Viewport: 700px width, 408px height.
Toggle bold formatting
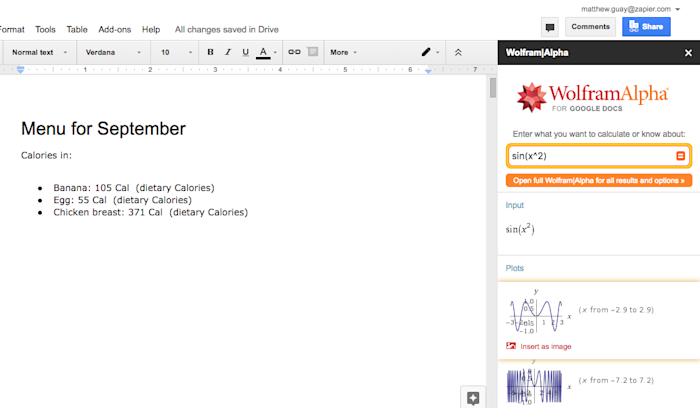[210, 52]
